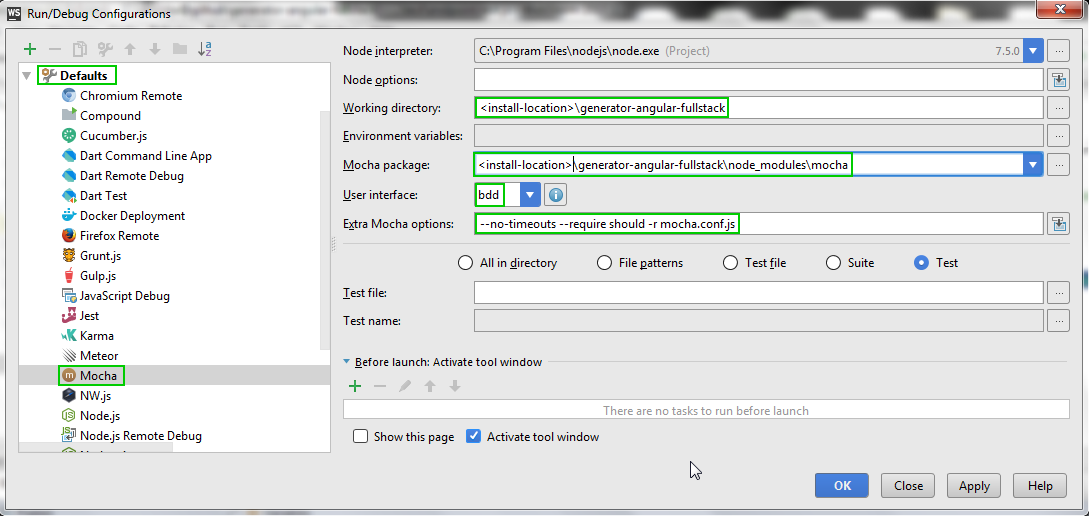Click the Test file input field

(x=758, y=293)
